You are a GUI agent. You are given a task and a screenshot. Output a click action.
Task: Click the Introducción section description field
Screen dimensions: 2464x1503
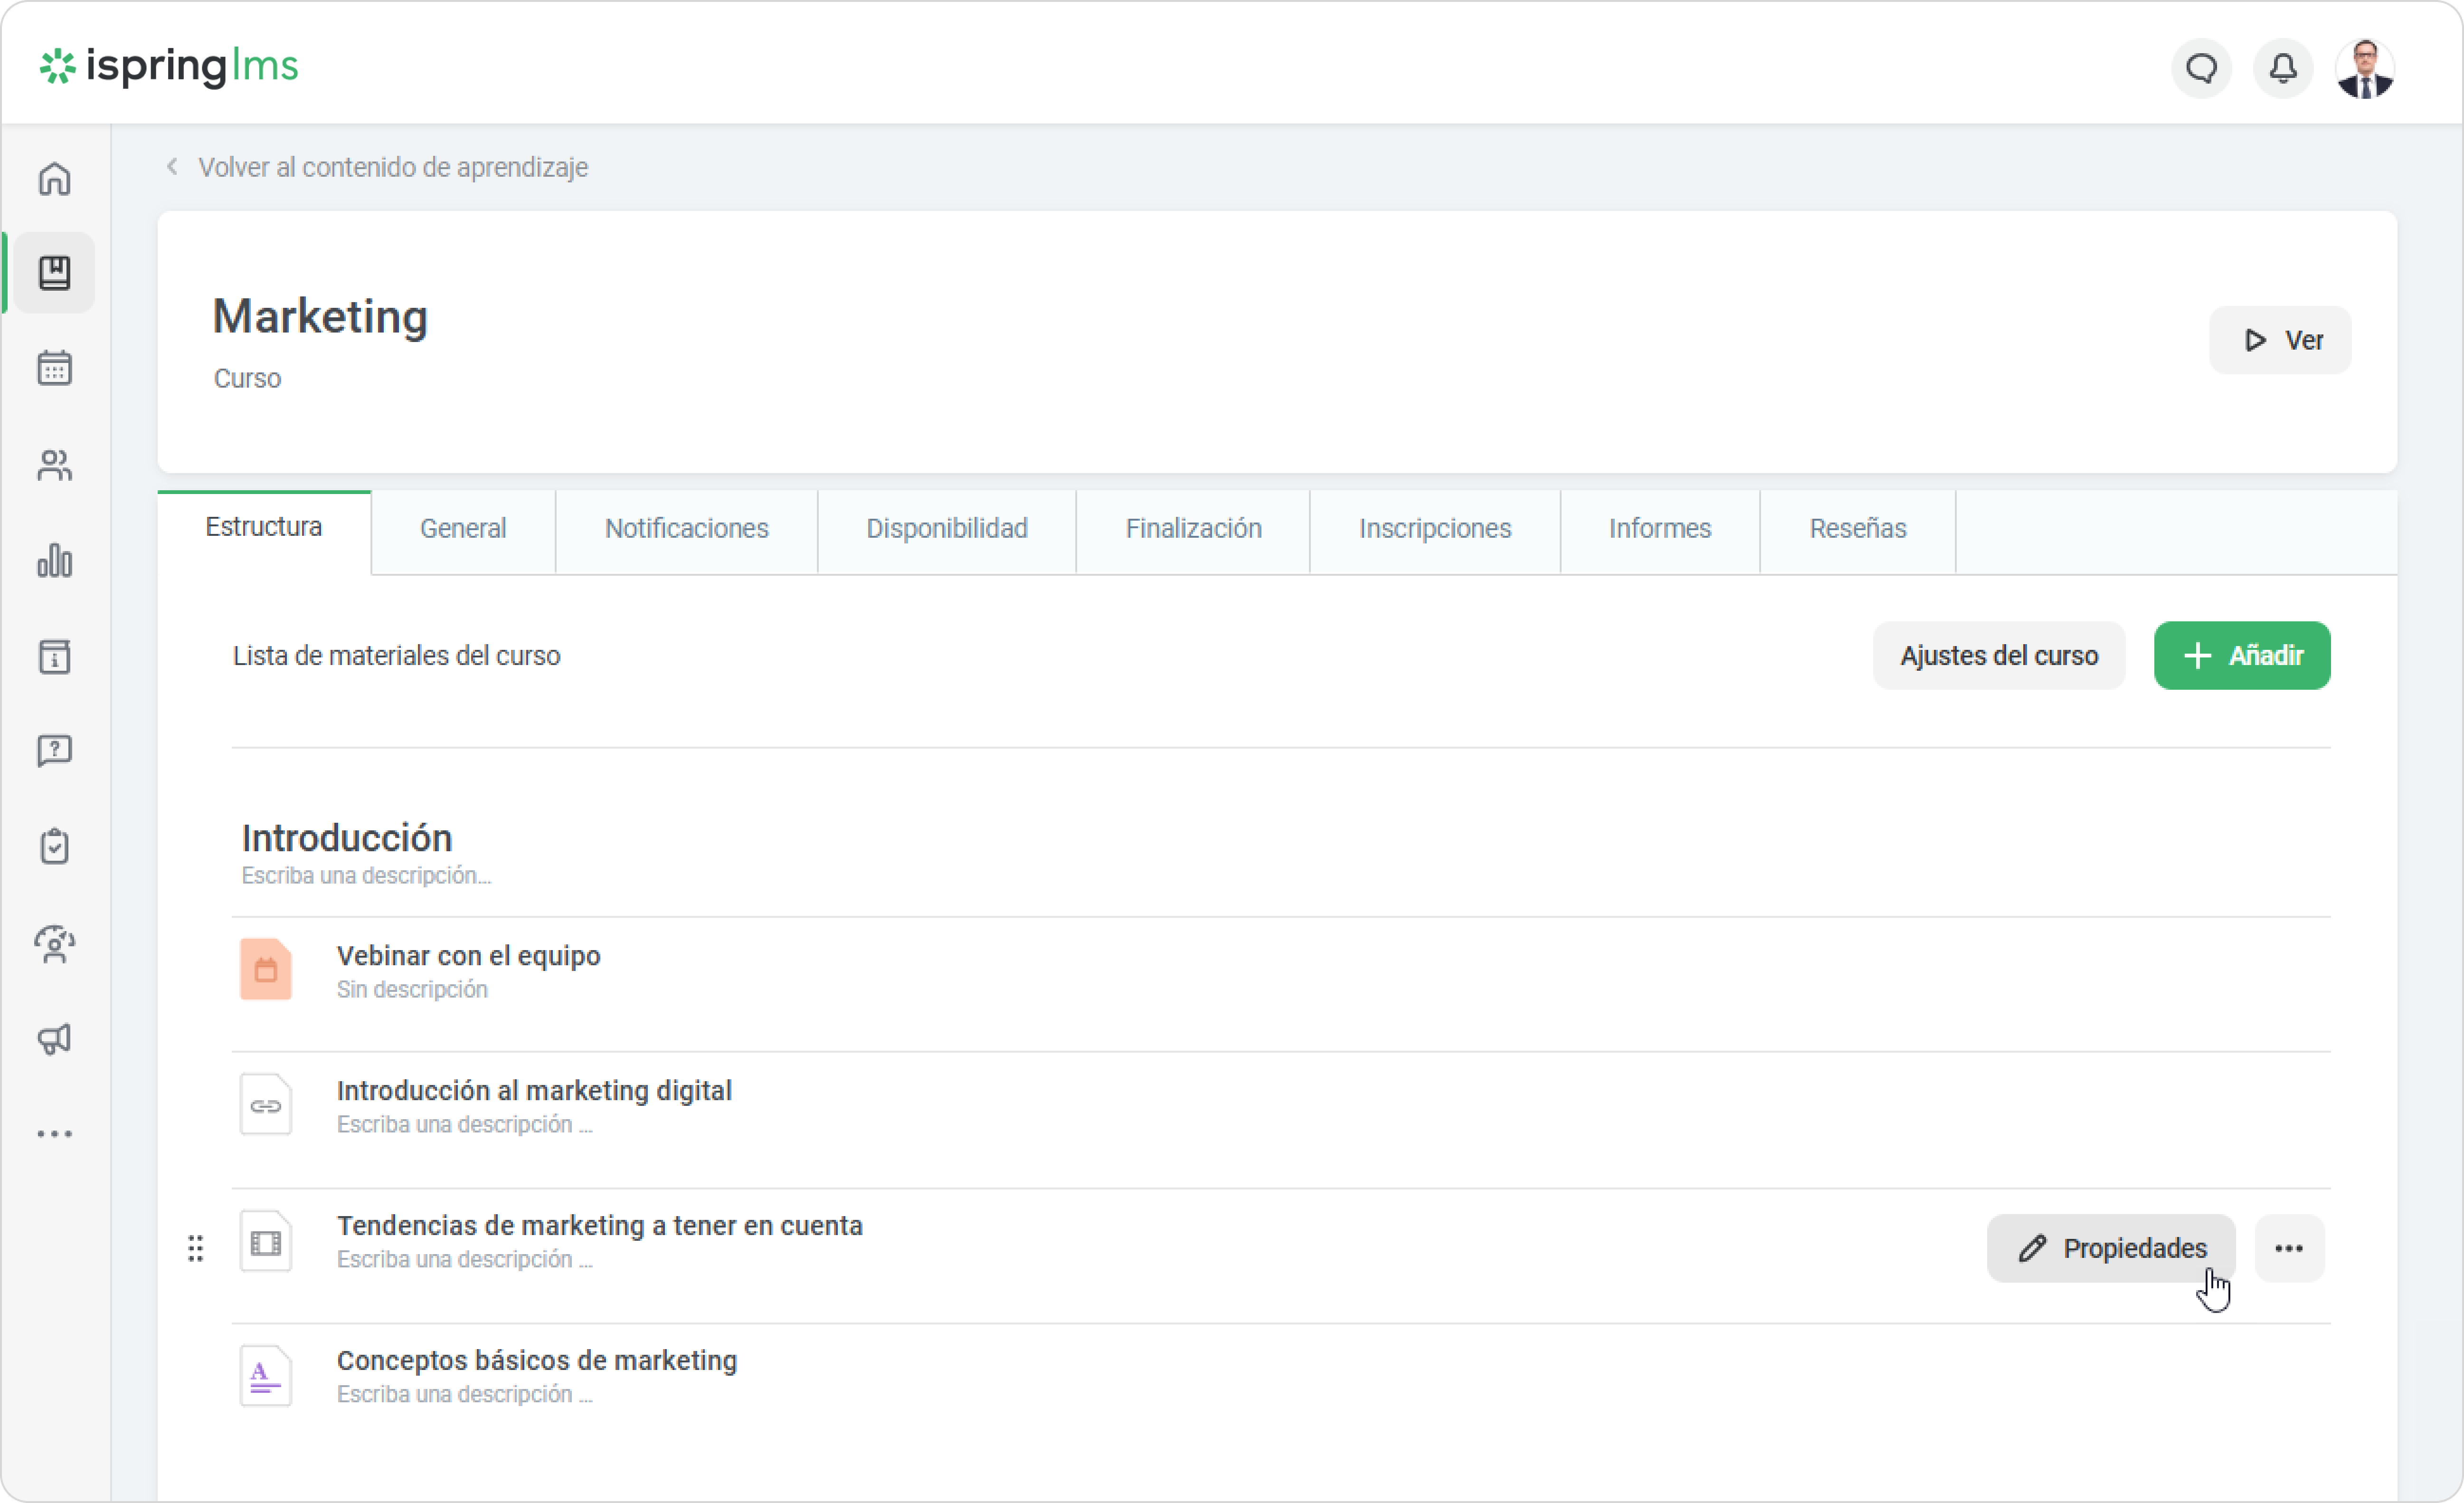coord(366,876)
